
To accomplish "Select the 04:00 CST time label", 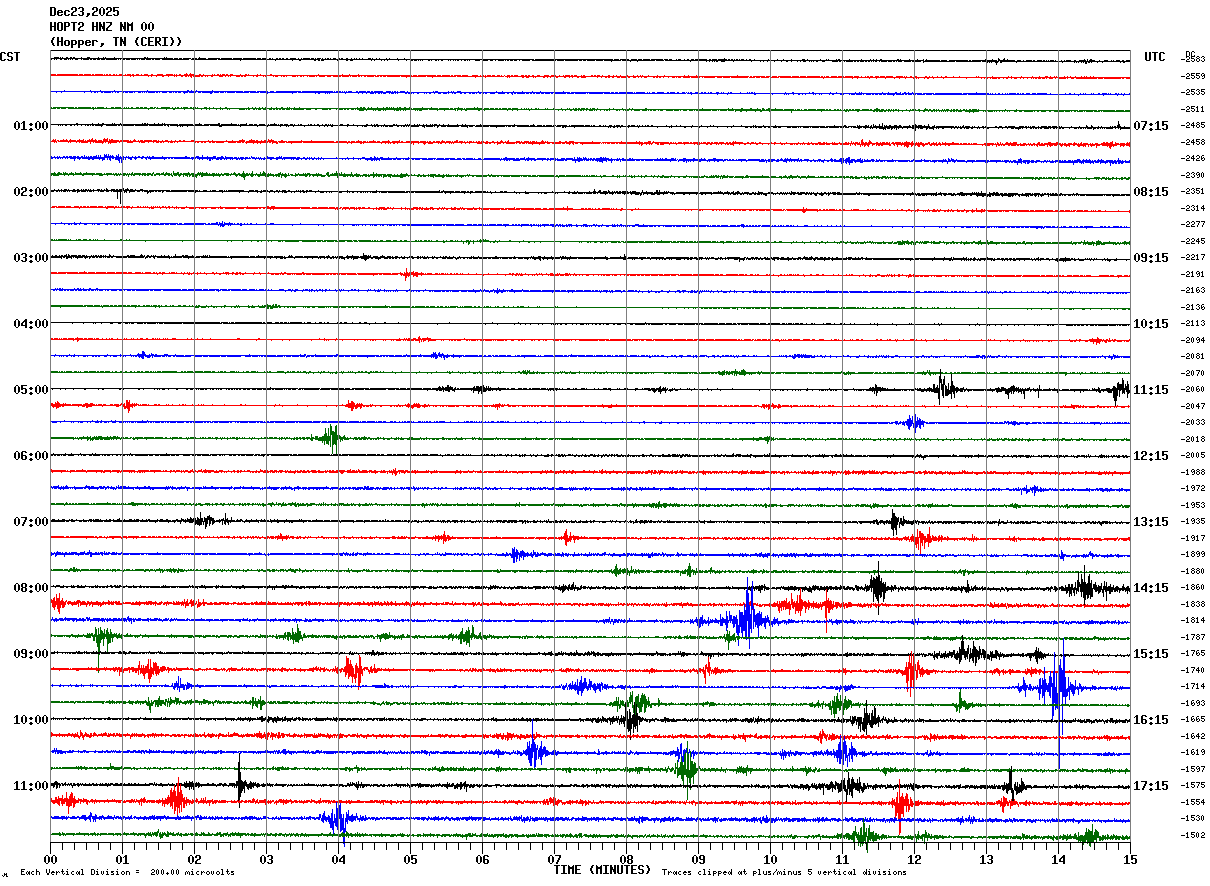I will (31, 324).
